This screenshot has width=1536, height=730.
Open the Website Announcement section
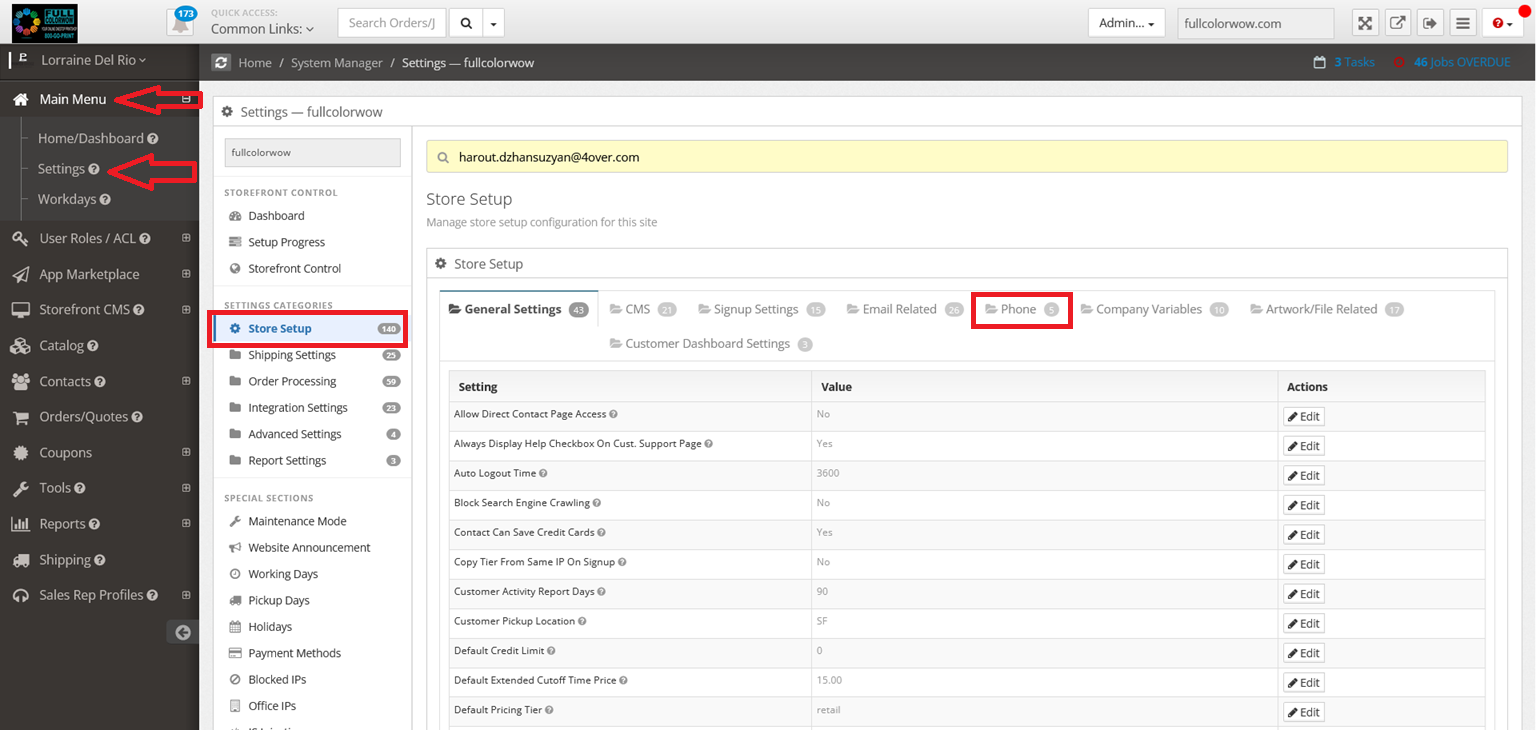(x=309, y=548)
